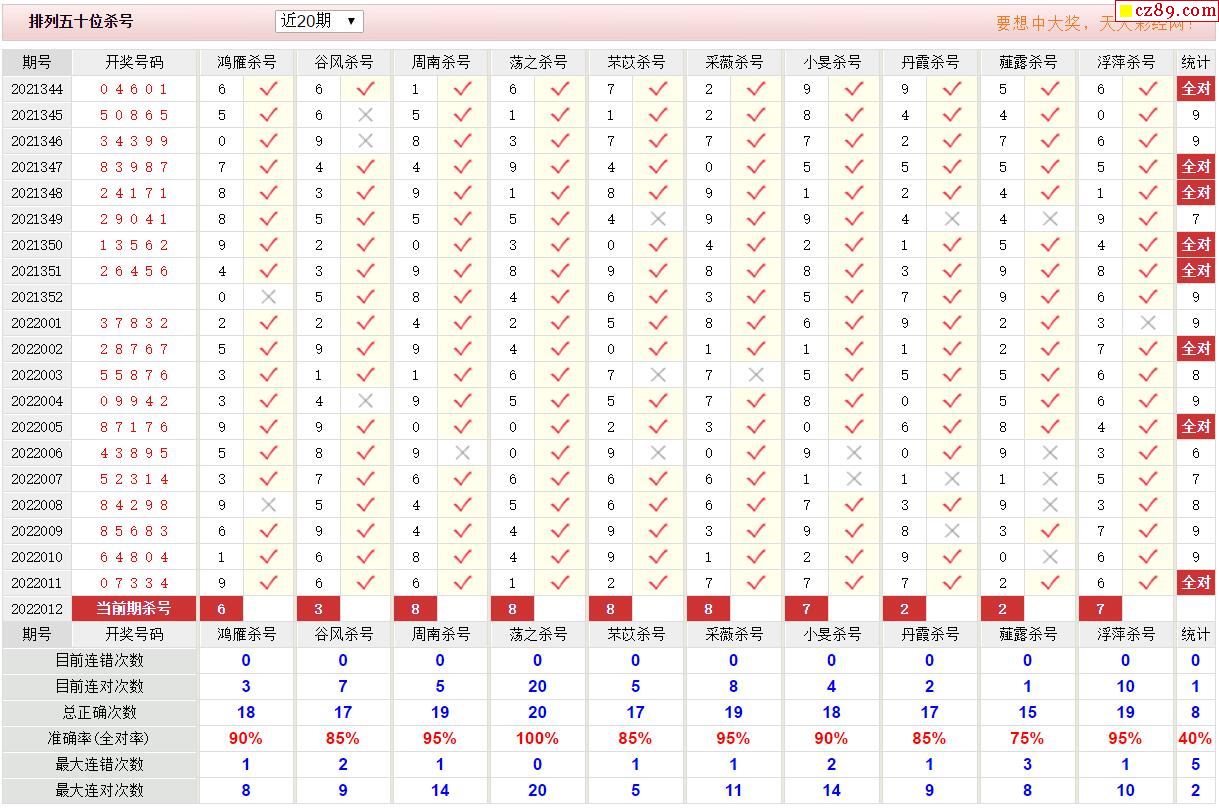Select the 周南杀号 top column header
Screen dimensions: 1219x809
click(x=441, y=62)
